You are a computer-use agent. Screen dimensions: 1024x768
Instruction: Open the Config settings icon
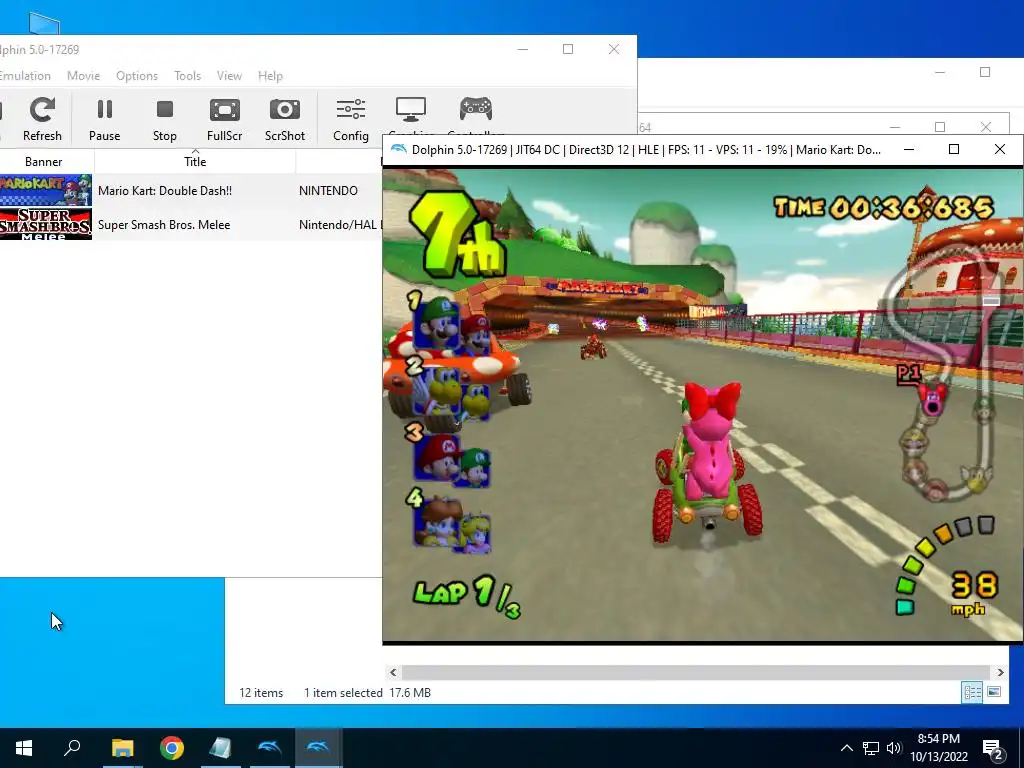[351, 119]
